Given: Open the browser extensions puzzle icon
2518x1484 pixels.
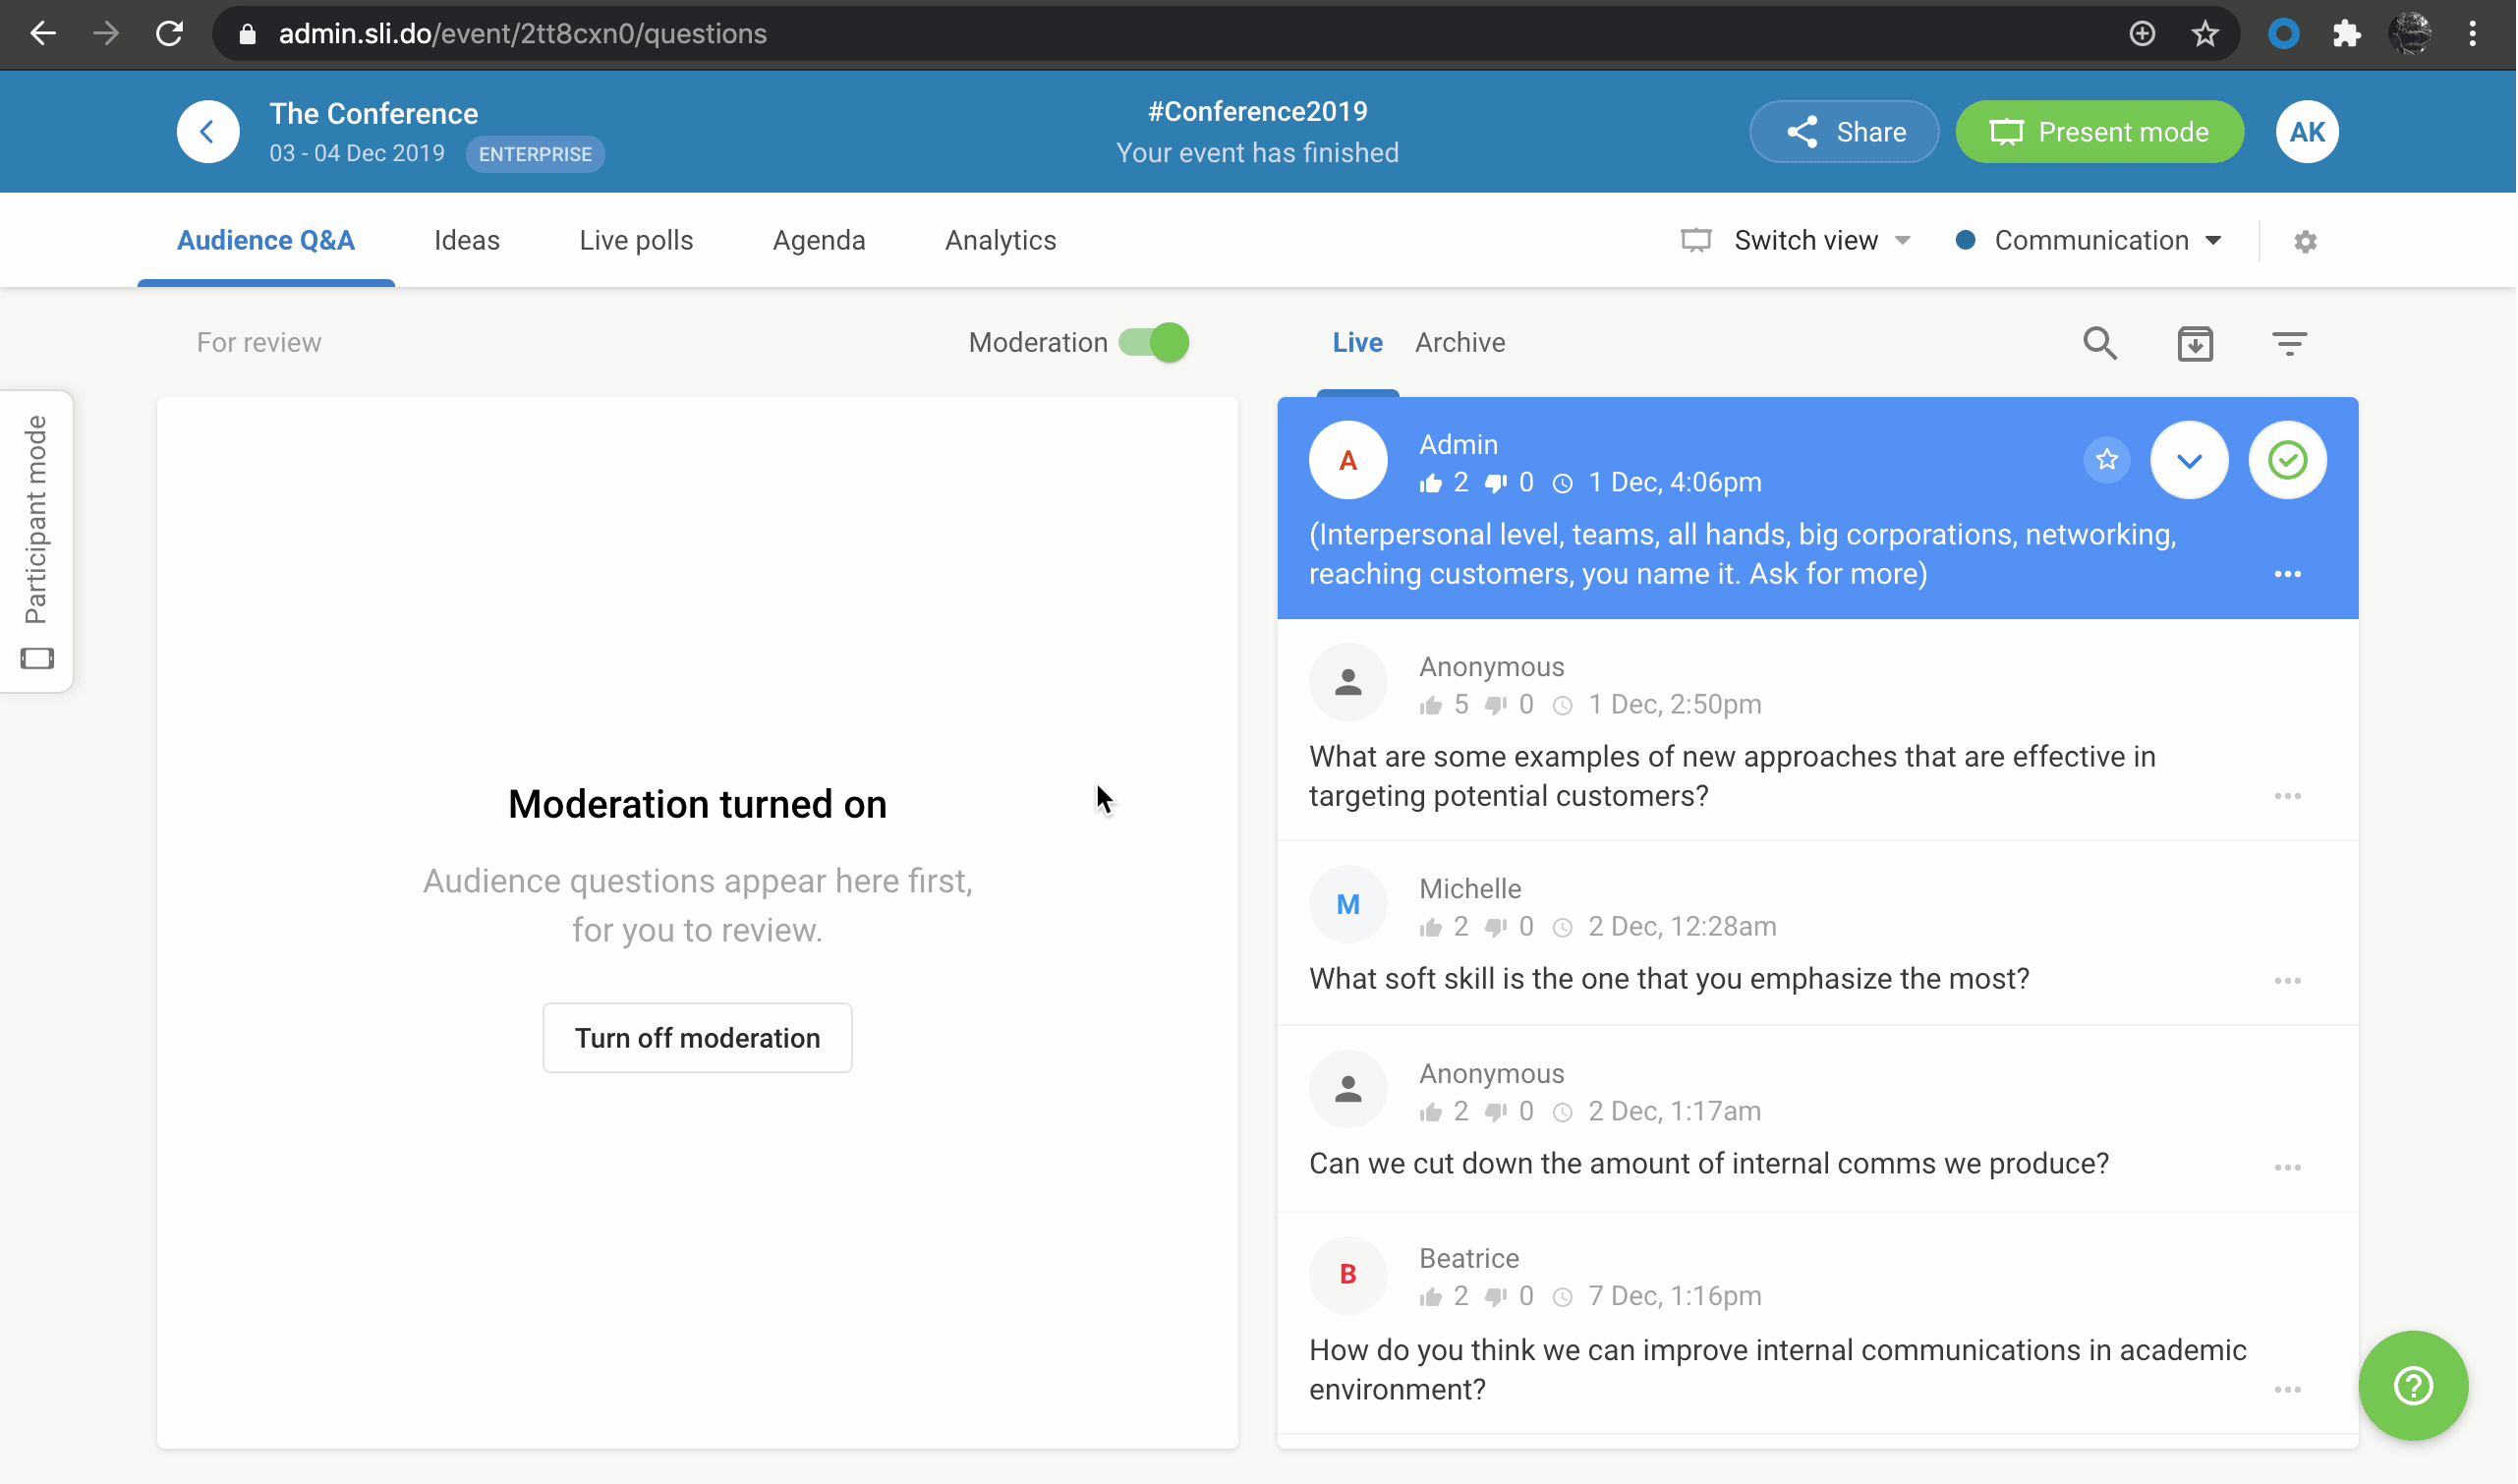Looking at the screenshot, I should [2346, 34].
